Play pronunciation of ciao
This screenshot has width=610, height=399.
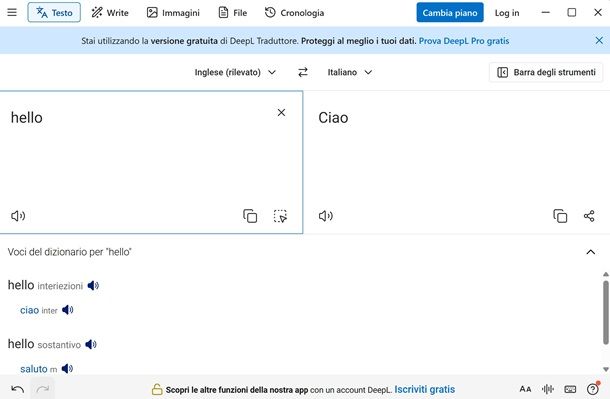click(68, 310)
